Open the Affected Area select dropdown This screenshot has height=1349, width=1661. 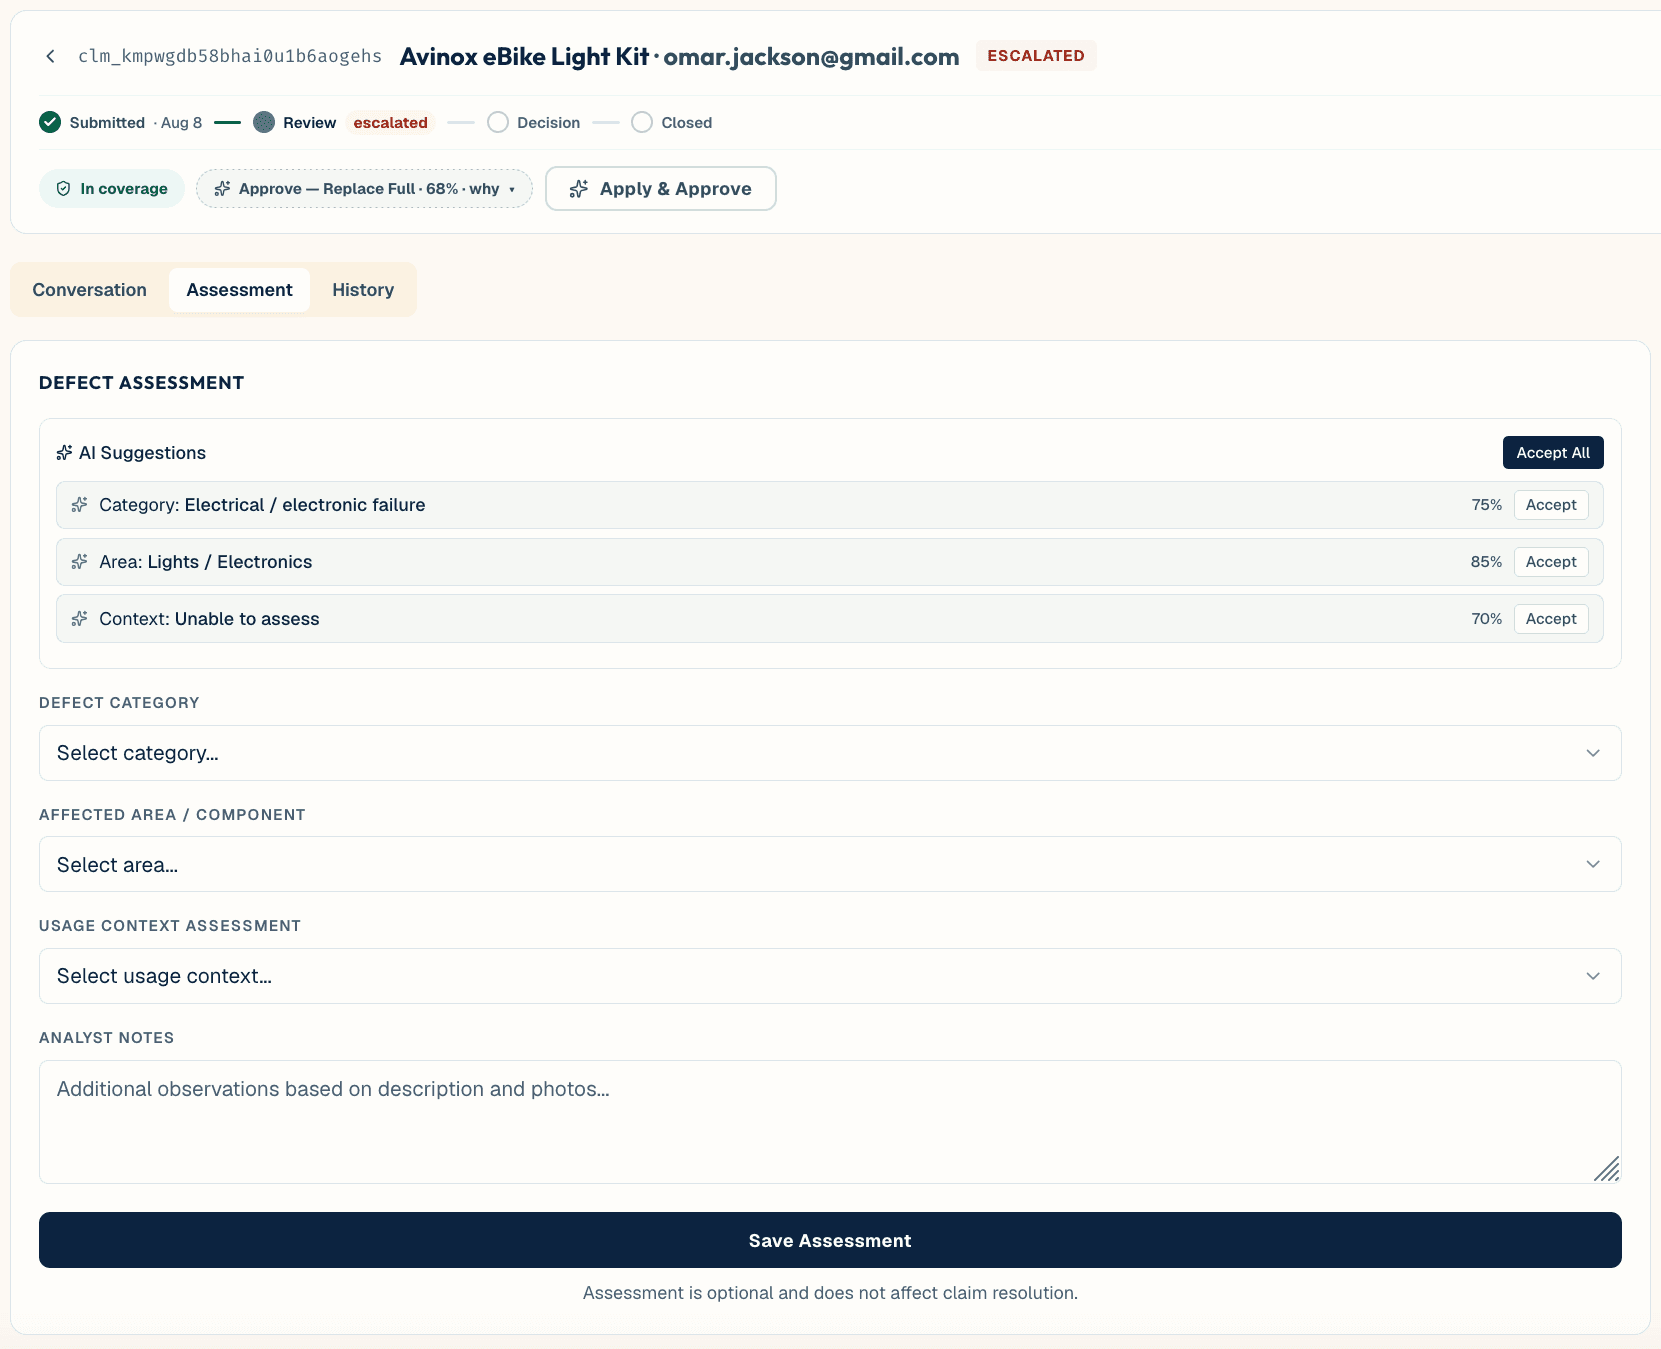[830, 864]
